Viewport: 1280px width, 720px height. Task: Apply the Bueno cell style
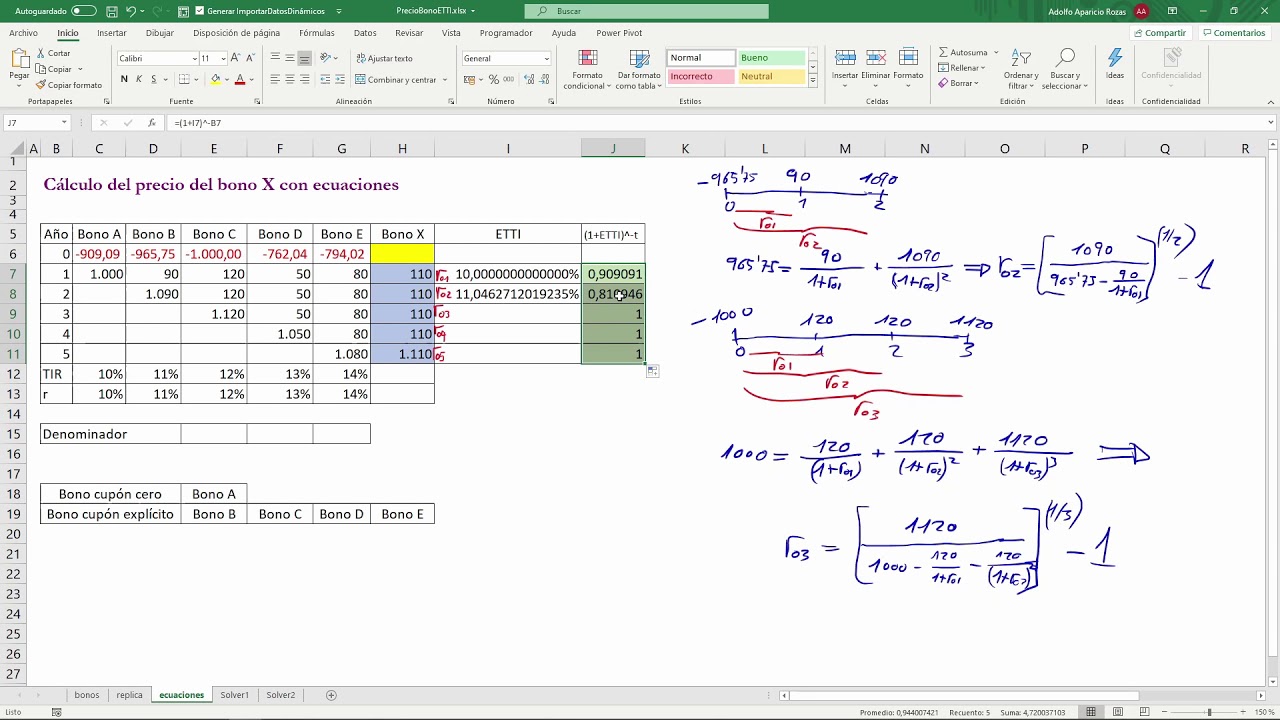[770, 58]
